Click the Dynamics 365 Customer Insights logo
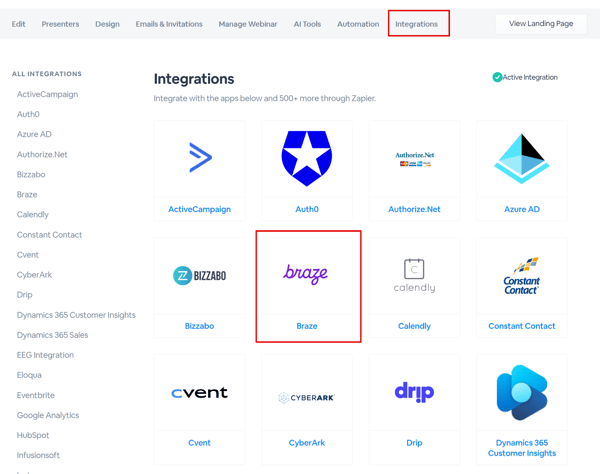This screenshot has width=600, height=474. click(x=521, y=393)
